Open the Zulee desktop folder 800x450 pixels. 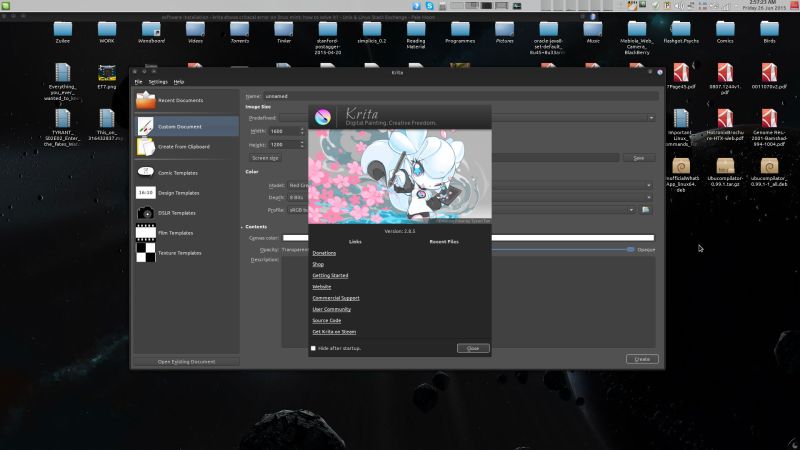pyautogui.click(x=63, y=32)
